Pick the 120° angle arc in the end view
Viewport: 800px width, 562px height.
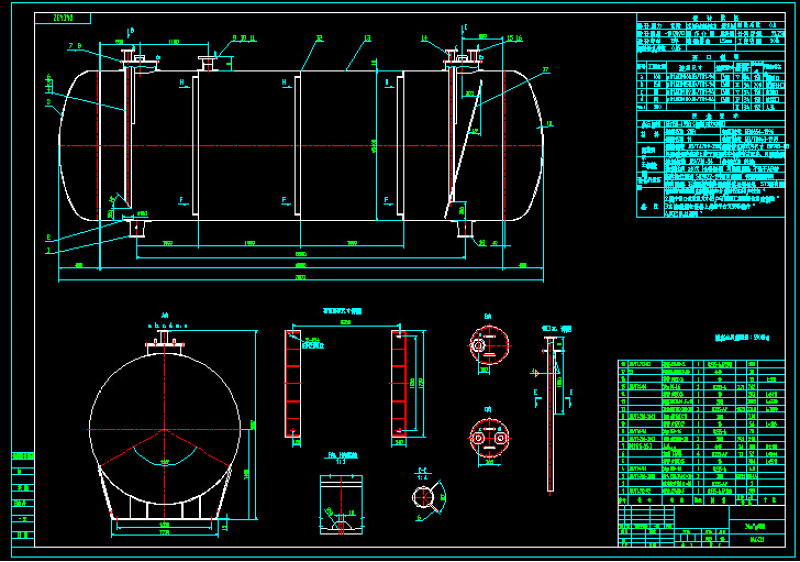point(165,456)
